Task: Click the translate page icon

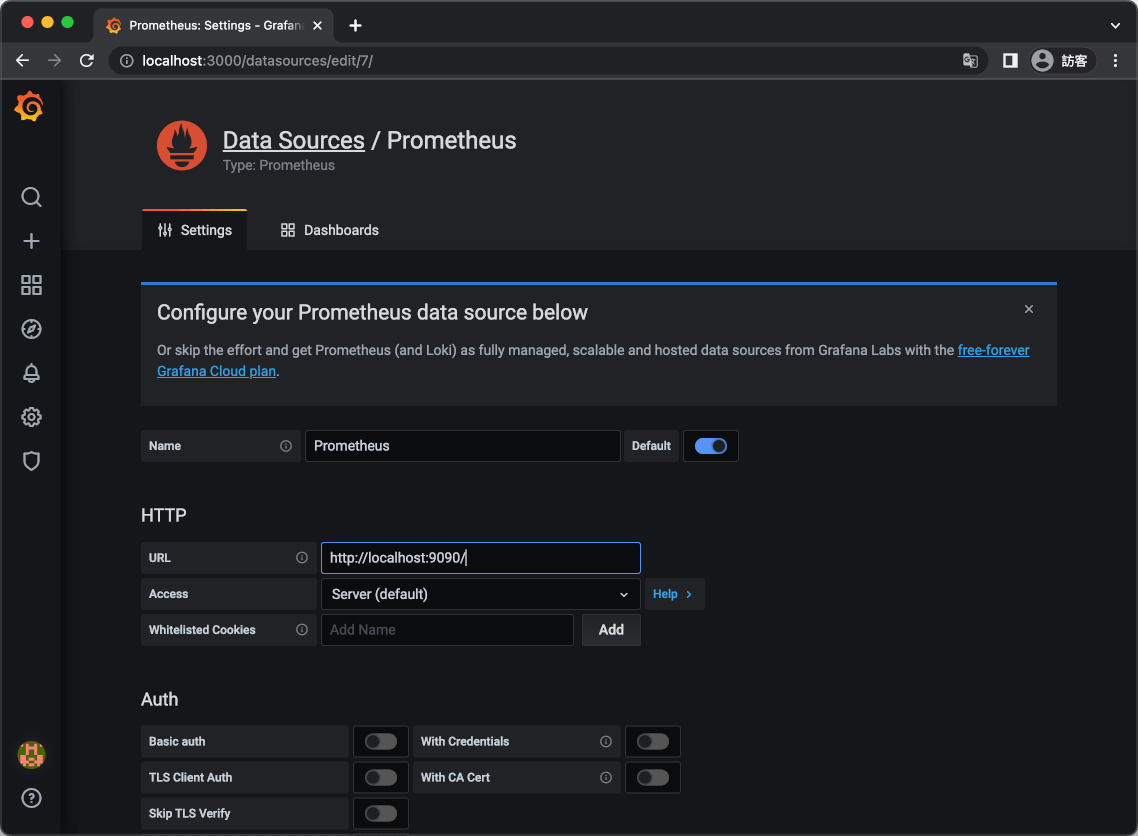Action: tap(970, 61)
